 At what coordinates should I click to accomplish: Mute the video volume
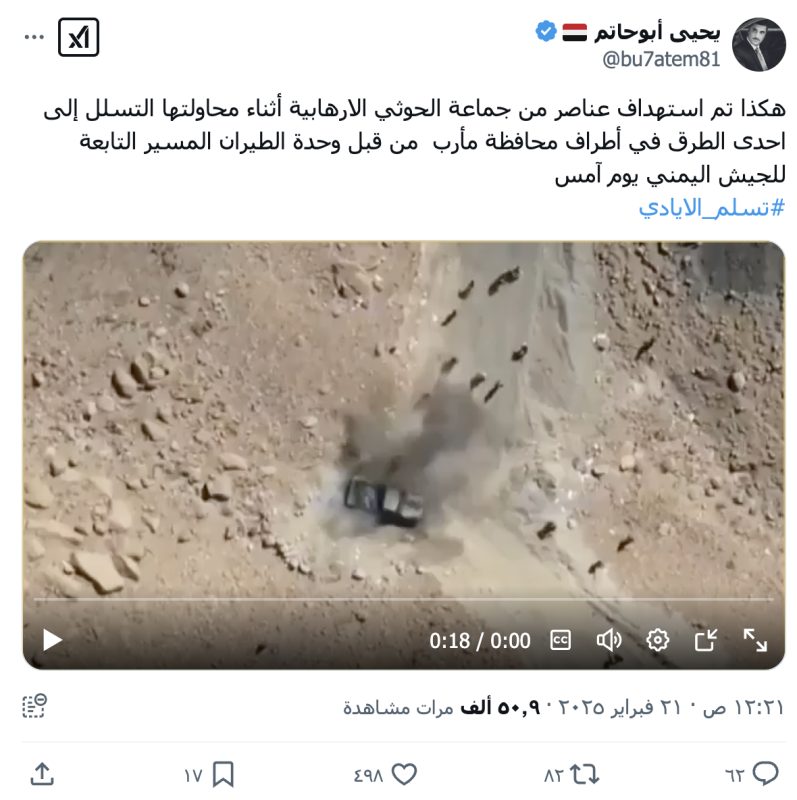(x=609, y=640)
